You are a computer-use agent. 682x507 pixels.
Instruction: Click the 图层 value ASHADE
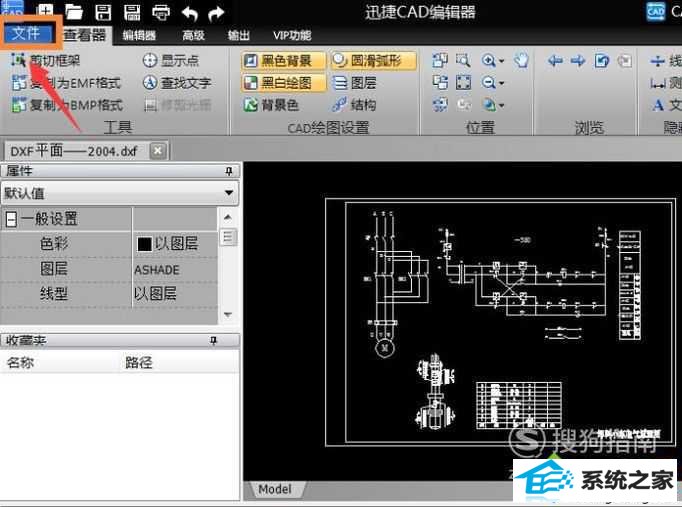(x=174, y=270)
